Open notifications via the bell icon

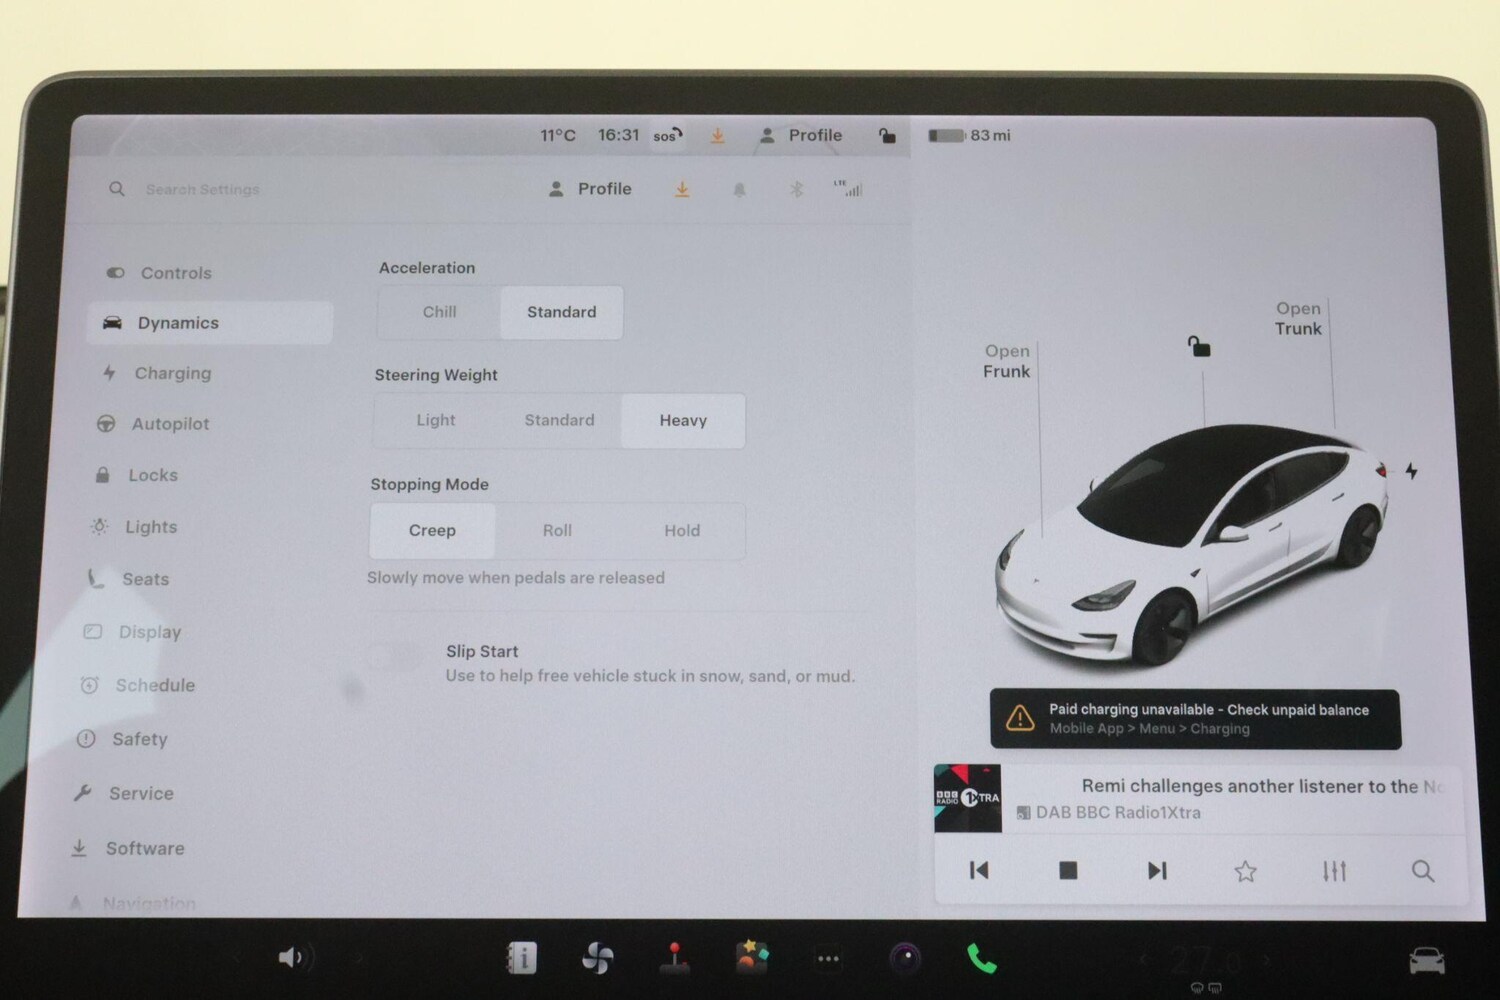click(739, 189)
